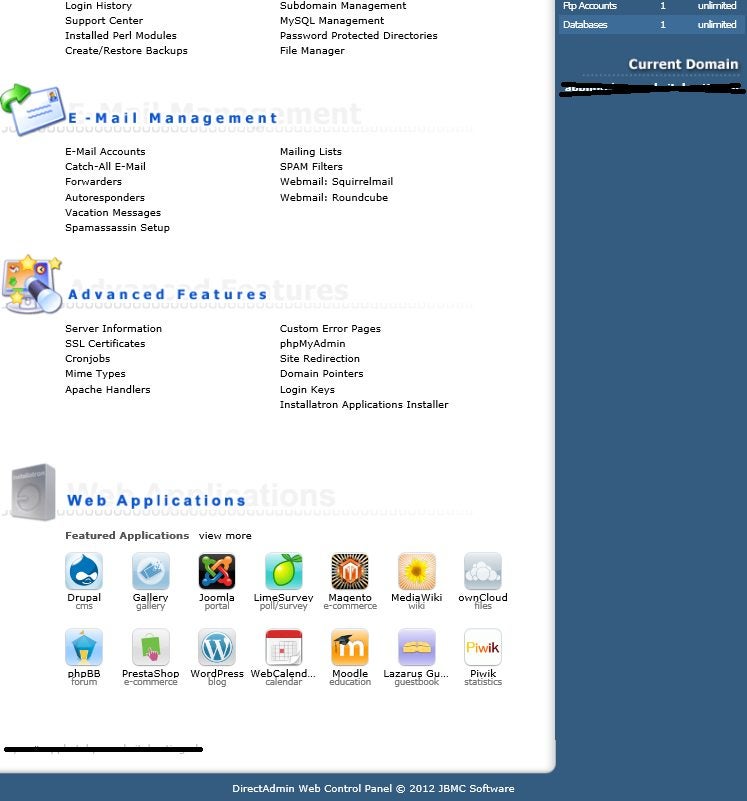
Task: Open the ownCloud files icon
Action: (x=483, y=571)
